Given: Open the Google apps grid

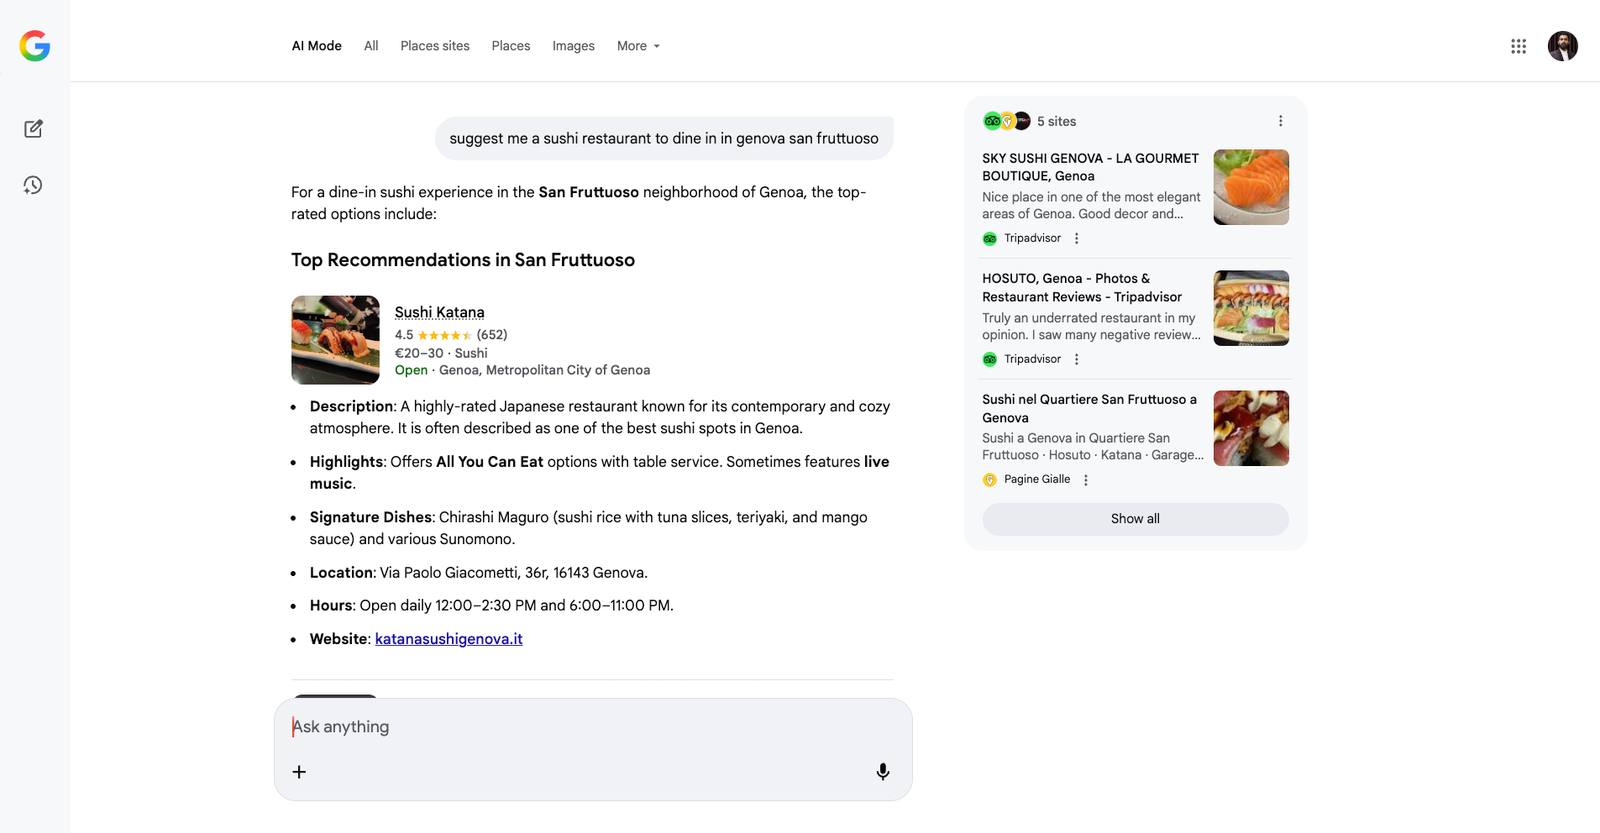Looking at the screenshot, I should coord(1518,46).
